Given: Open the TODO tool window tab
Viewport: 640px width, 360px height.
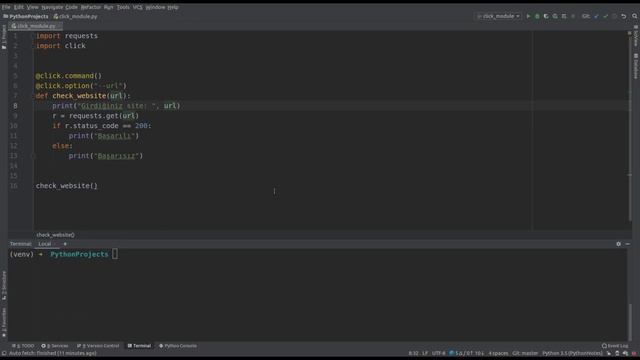Looking at the screenshot, I should [23, 346].
